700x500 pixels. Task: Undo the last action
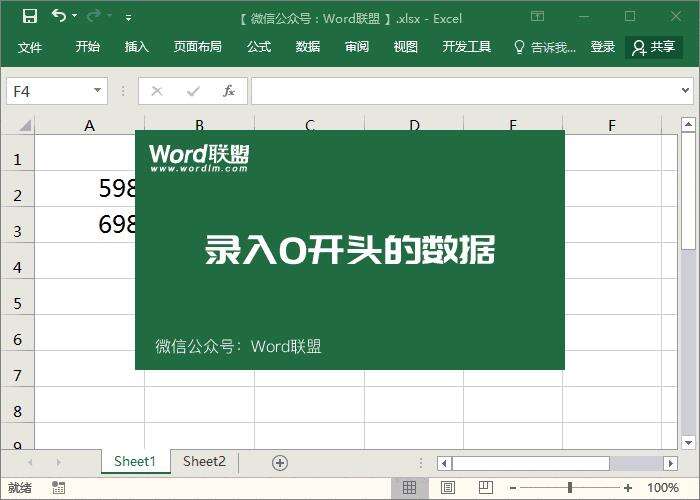pyautogui.click(x=58, y=16)
